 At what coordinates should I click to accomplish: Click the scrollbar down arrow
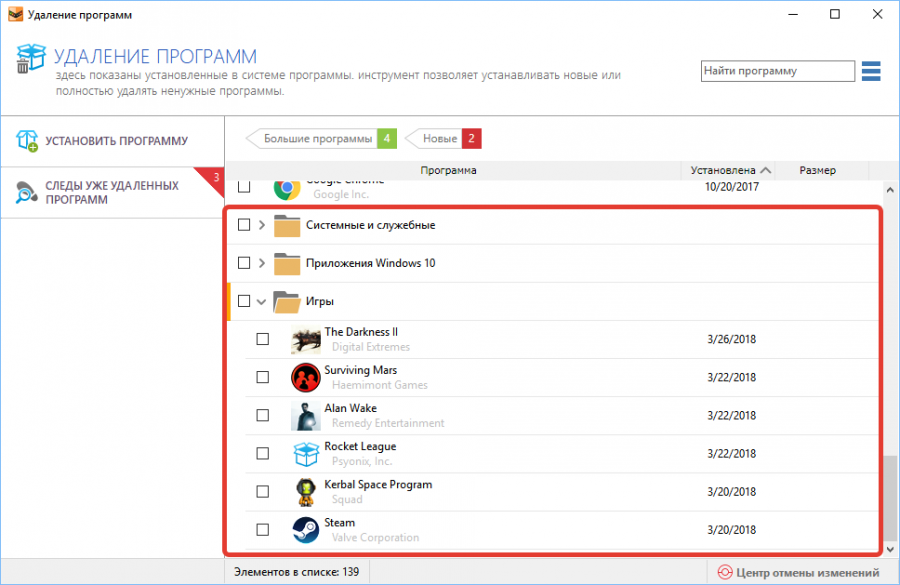(890, 549)
